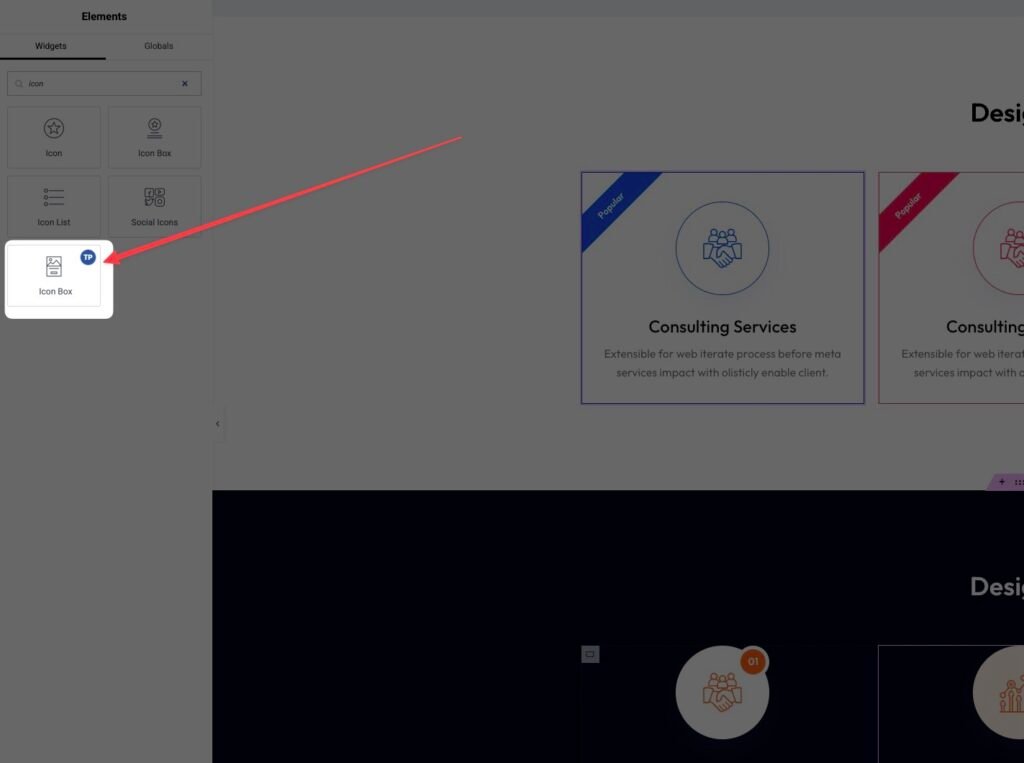The image size is (1024, 763).
Task: Clear the widget search with the X
Action: 185,84
